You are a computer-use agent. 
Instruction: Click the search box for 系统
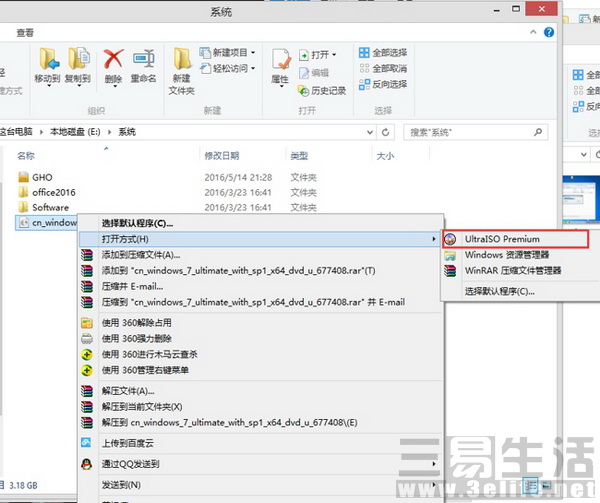pyautogui.click(x=475, y=132)
